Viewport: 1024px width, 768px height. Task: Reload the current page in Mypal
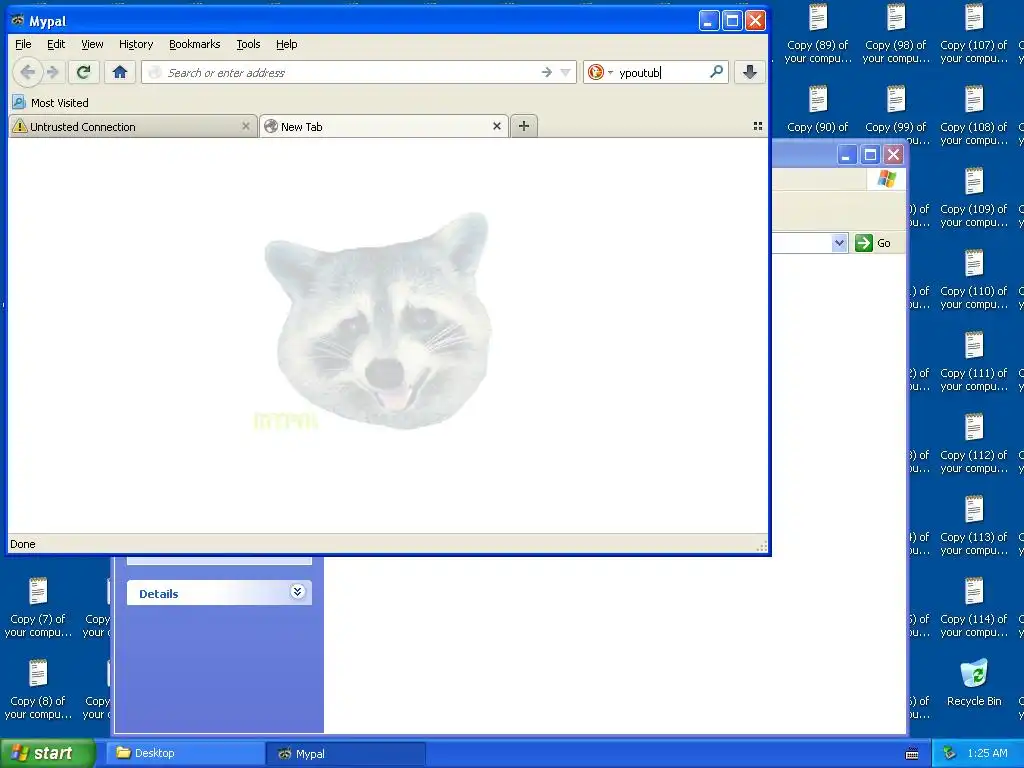pos(83,72)
